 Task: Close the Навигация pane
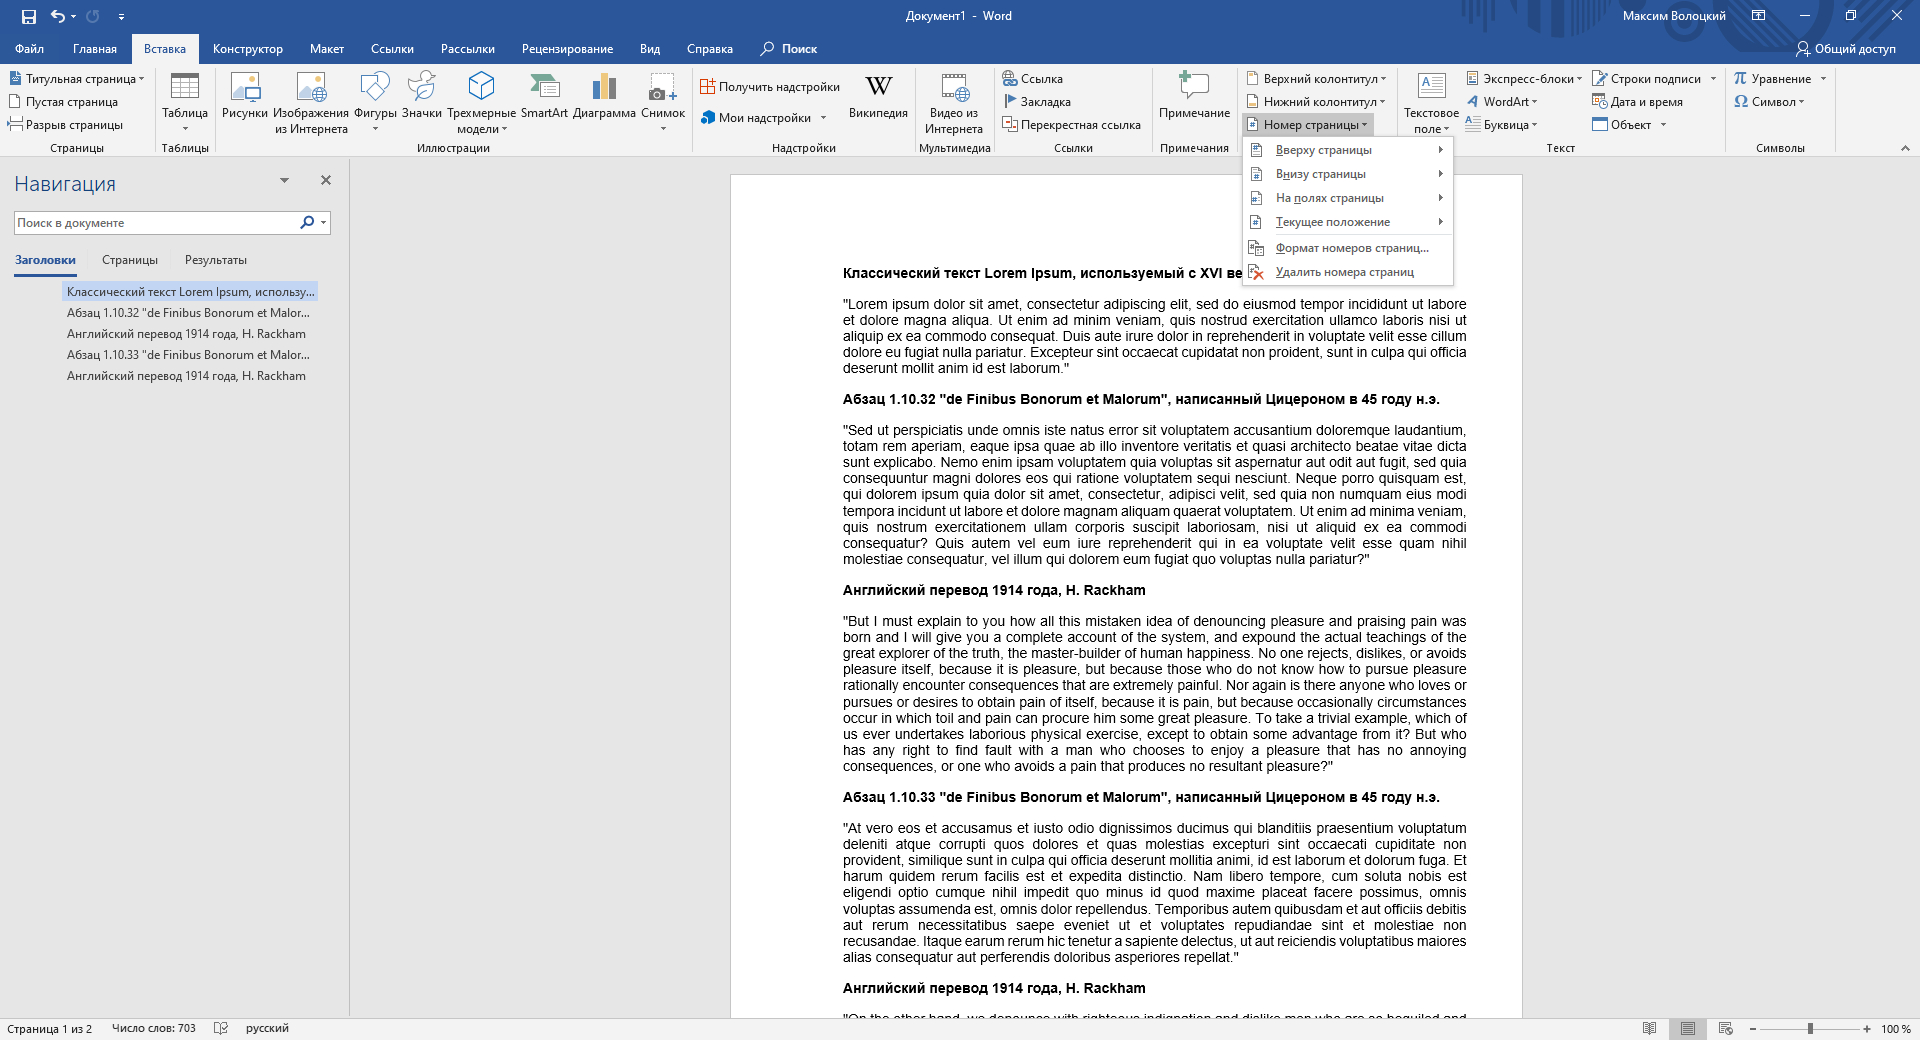click(x=325, y=180)
